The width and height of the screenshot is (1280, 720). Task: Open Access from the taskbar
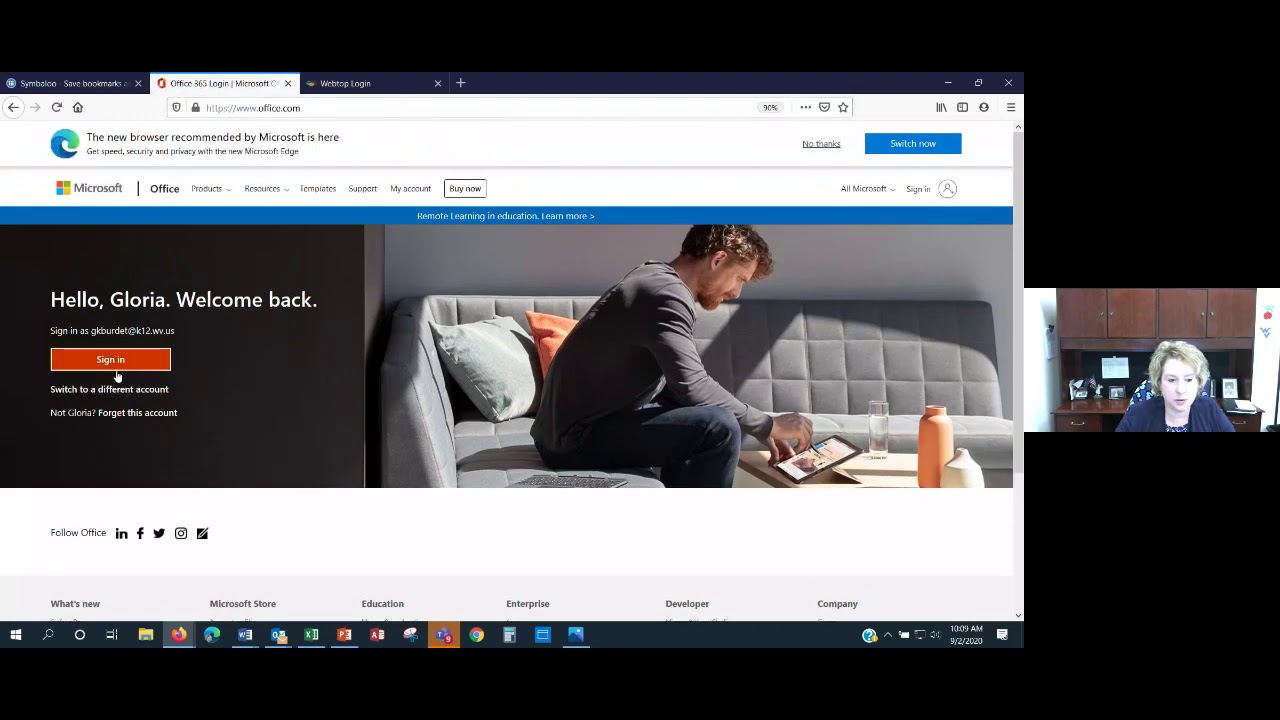pos(377,634)
